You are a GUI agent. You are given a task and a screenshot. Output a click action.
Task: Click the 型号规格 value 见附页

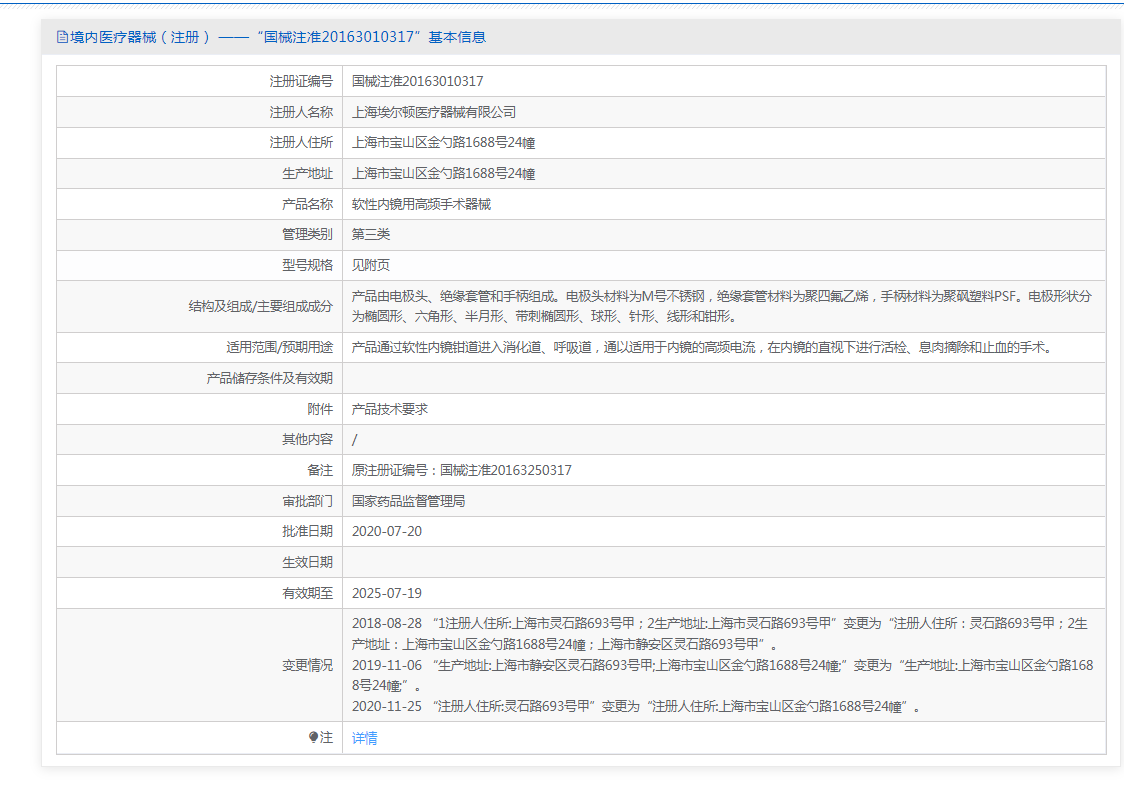(x=371, y=265)
